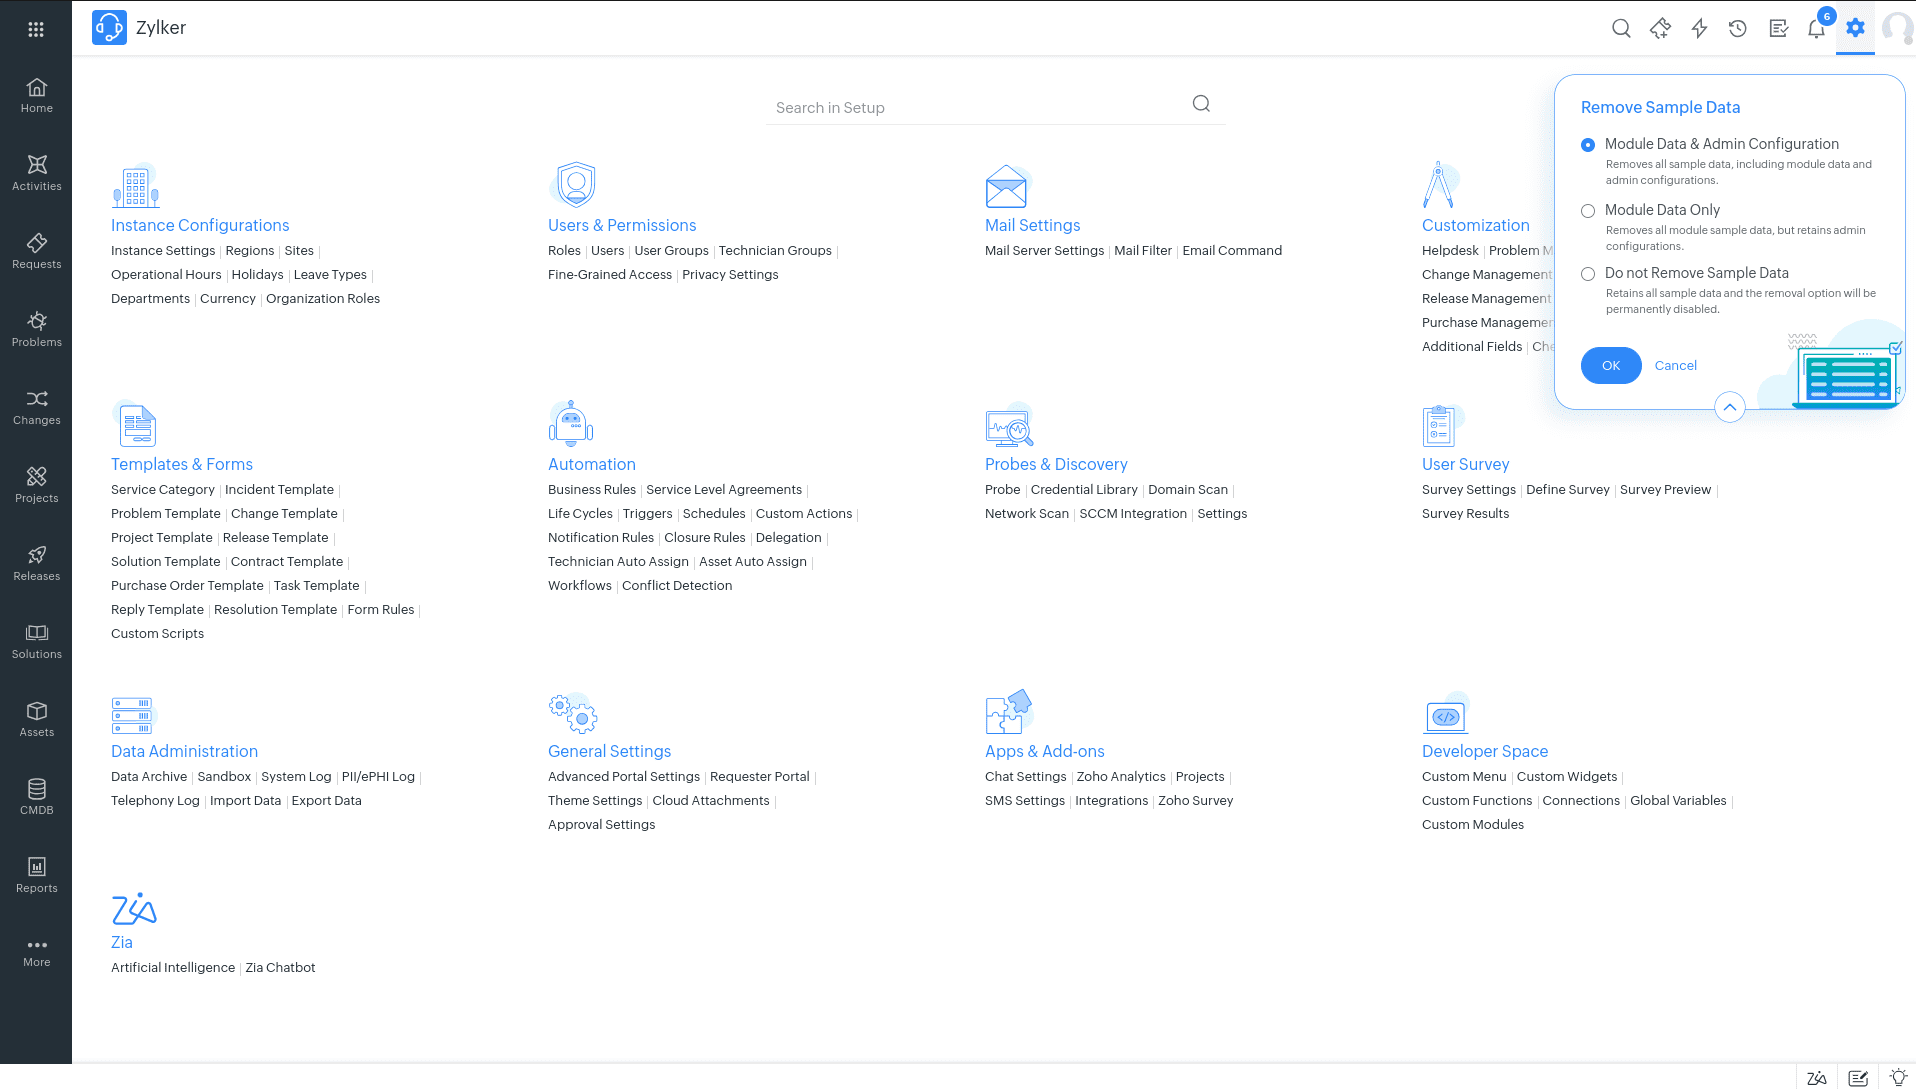Select Module Data & Admin Configuration option
Screen dimensions: 1916x1089
coord(1588,145)
